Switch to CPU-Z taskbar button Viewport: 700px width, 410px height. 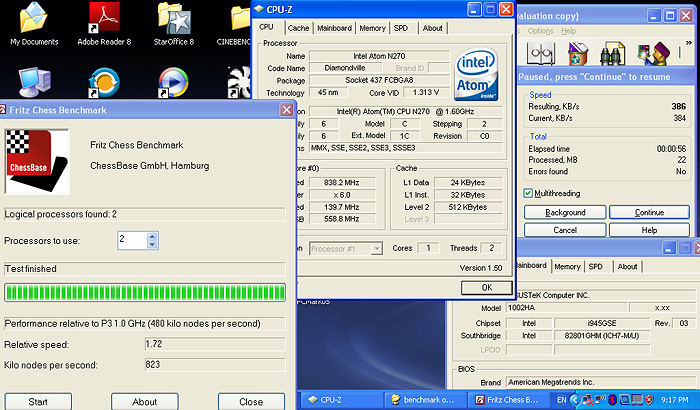pyautogui.click(x=340, y=400)
